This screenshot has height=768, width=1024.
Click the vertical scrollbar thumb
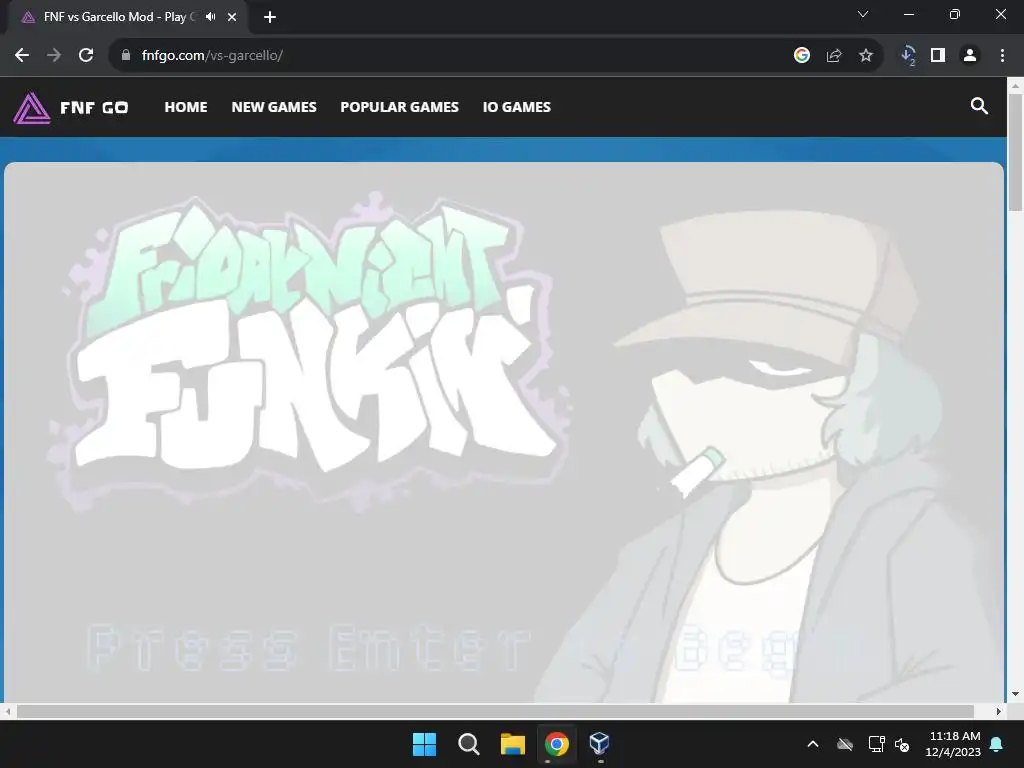pos(1016,152)
